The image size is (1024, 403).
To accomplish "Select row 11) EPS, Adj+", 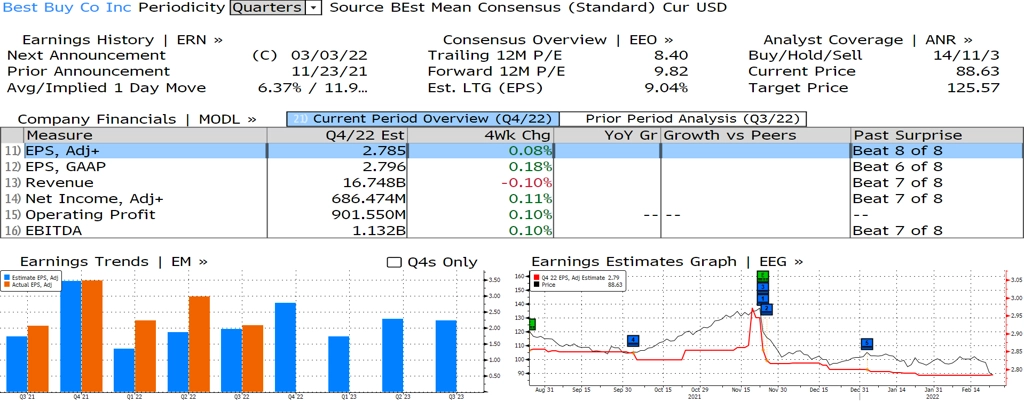I will point(511,151).
